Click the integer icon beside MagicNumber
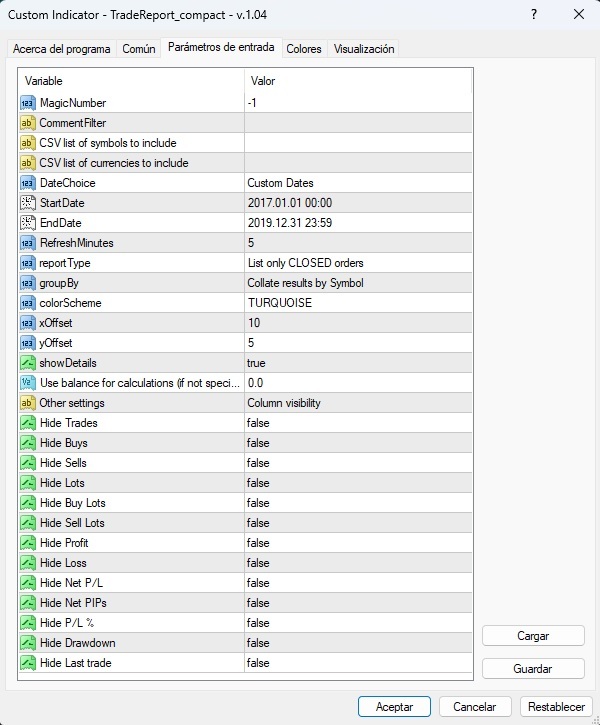The image size is (600, 725). click(x=28, y=103)
